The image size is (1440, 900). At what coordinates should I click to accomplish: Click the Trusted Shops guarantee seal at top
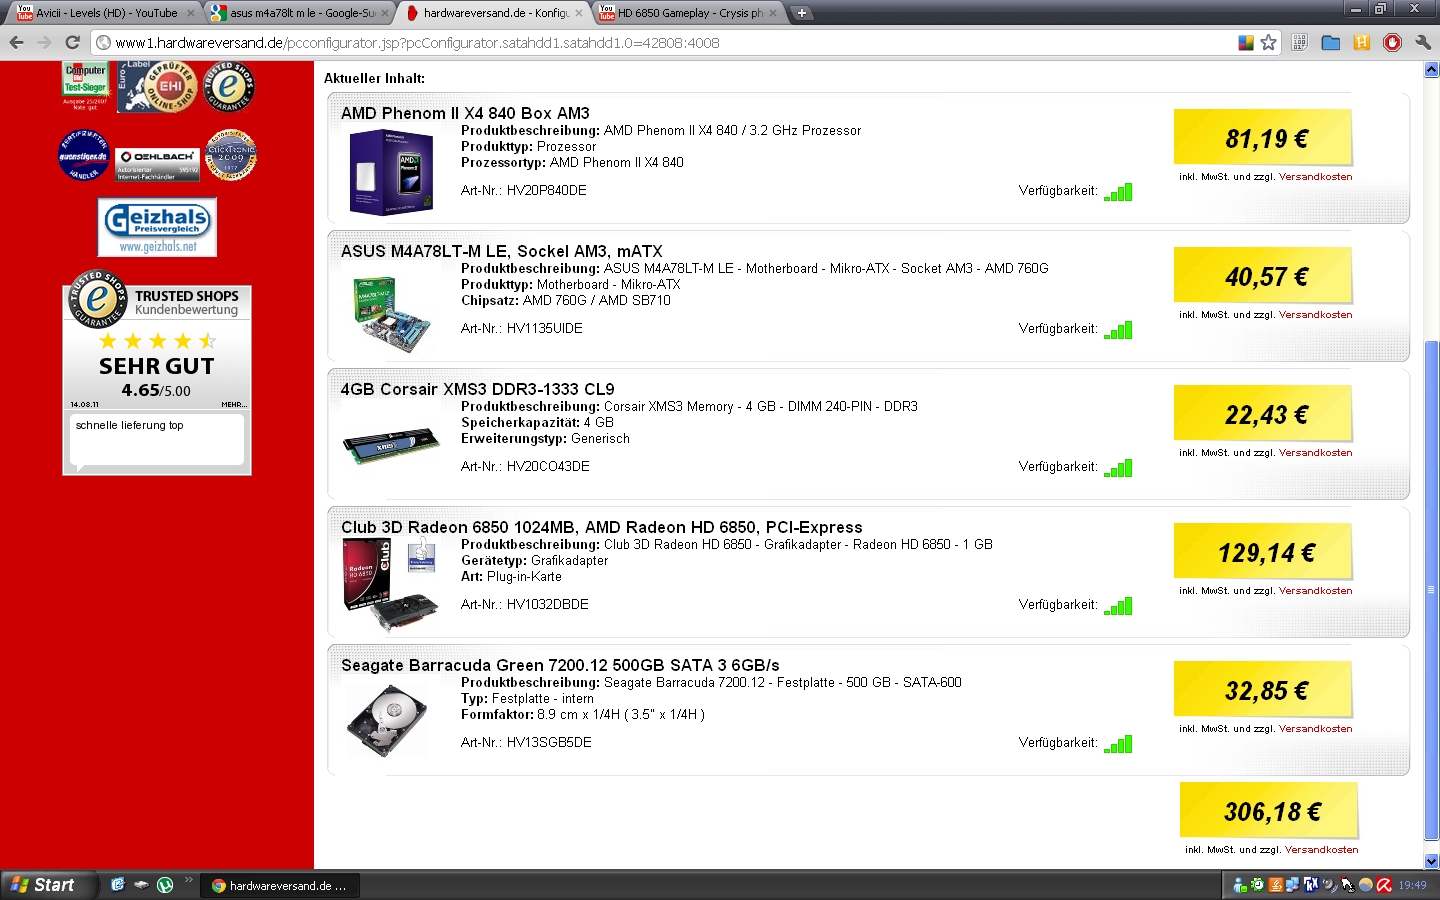tap(229, 86)
